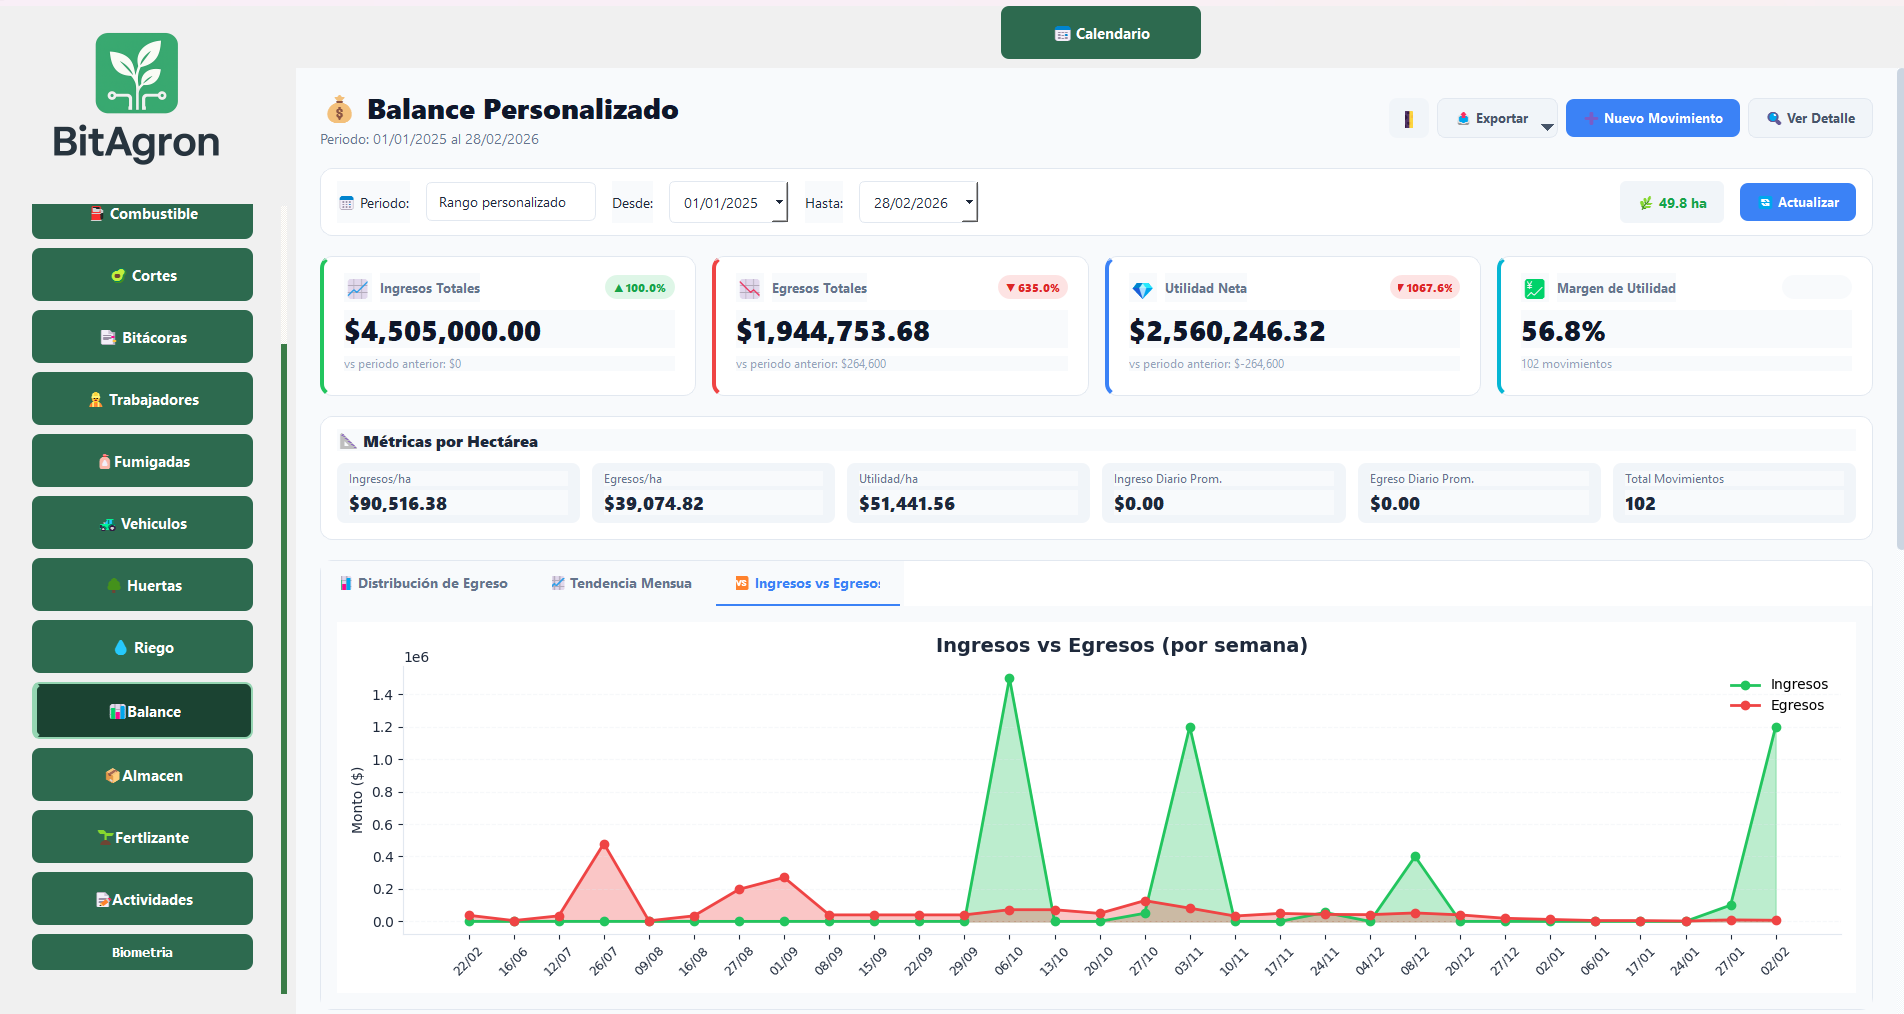Click the 56.8% margin value
The height and width of the screenshot is (1014, 1904).
[1563, 331]
